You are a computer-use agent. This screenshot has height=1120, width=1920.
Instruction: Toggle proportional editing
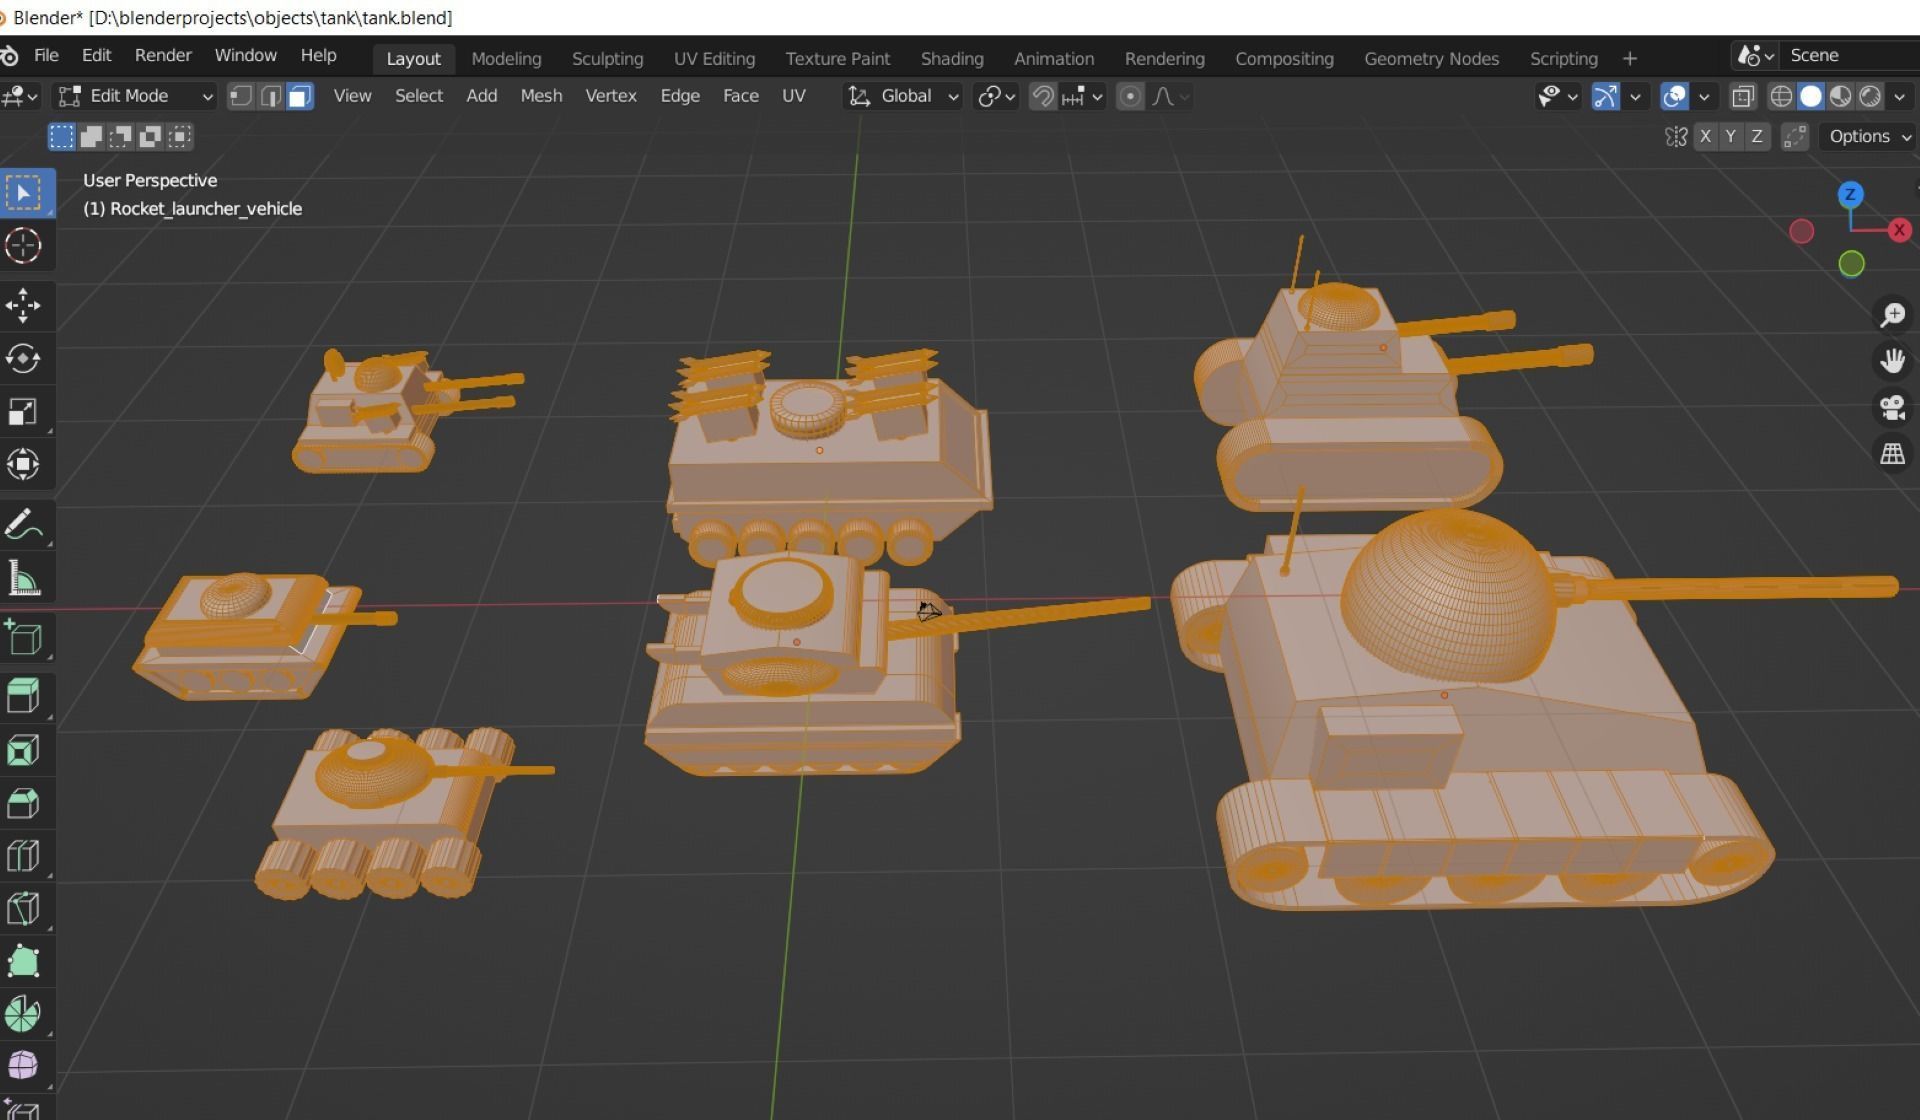[1130, 96]
